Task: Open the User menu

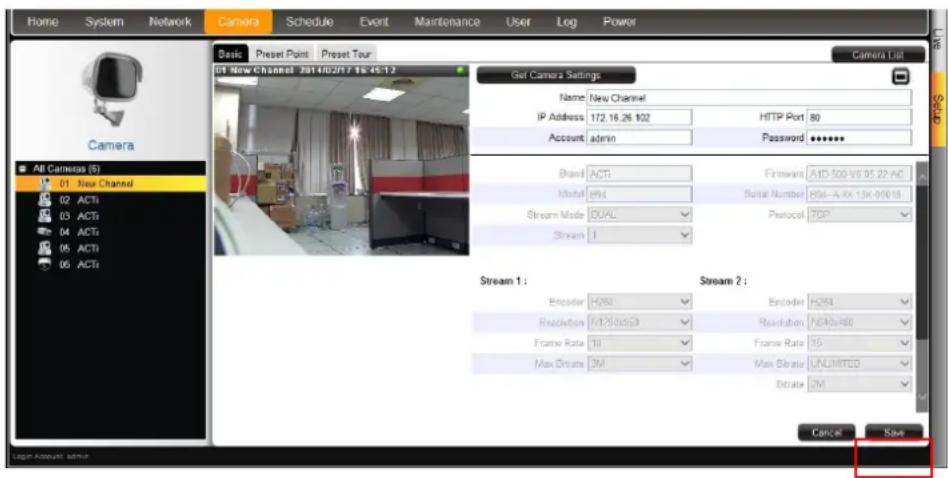Action: 518,22
